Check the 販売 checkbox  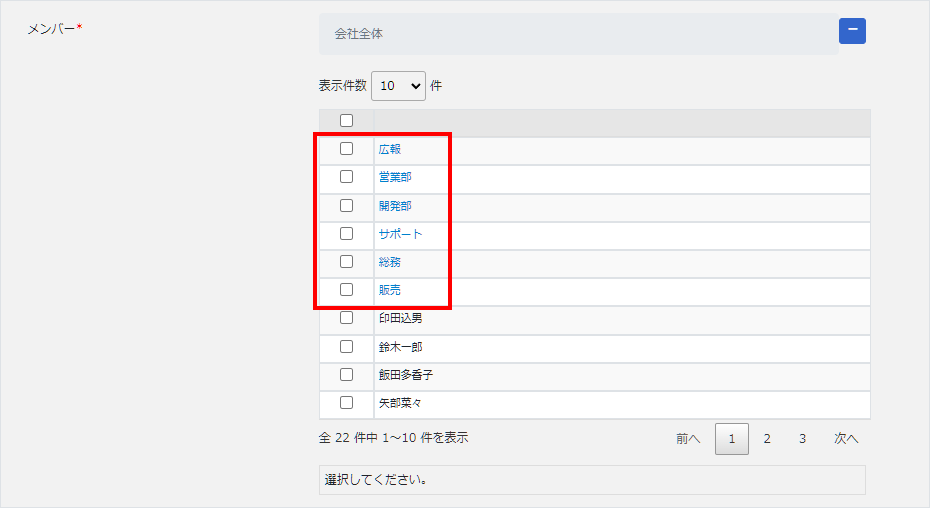point(346,289)
